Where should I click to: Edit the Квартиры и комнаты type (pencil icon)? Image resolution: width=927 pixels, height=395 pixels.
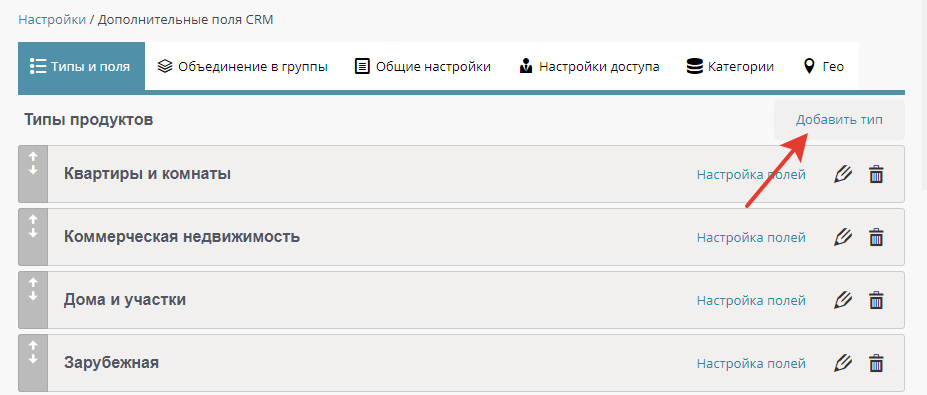[842, 174]
